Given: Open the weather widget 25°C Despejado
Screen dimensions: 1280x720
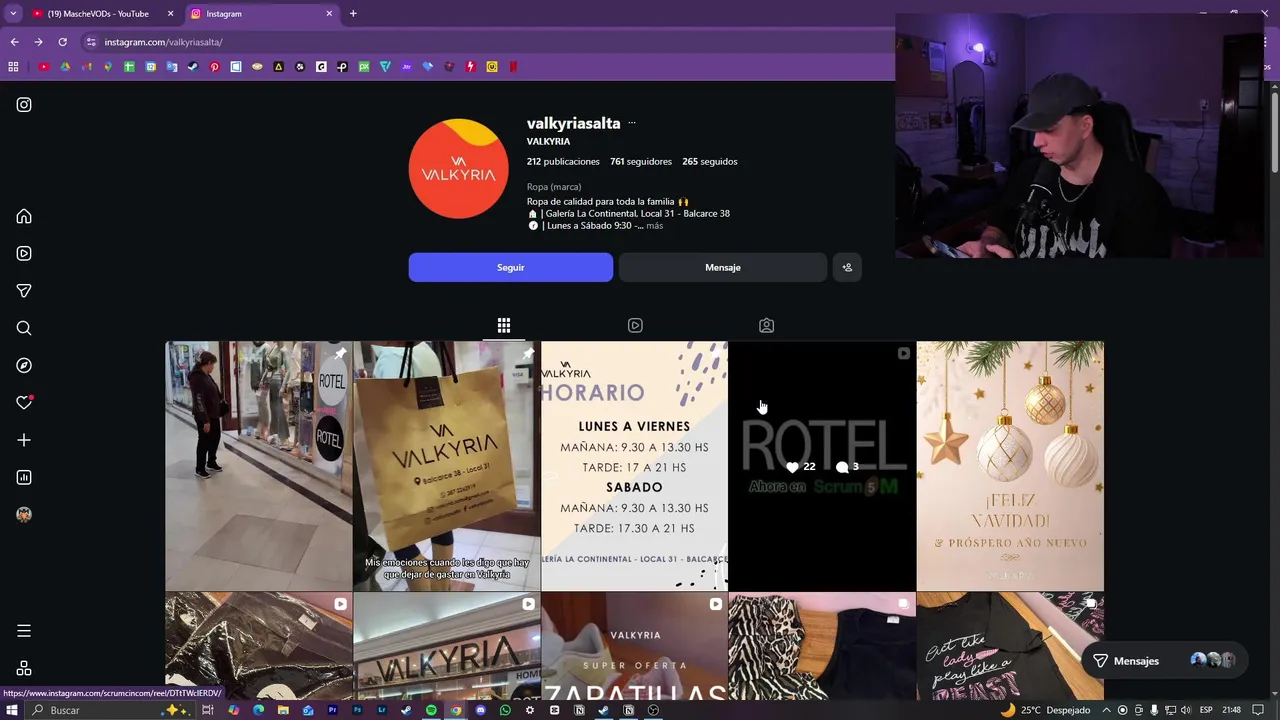Looking at the screenshot, I should click(1045, 710).
